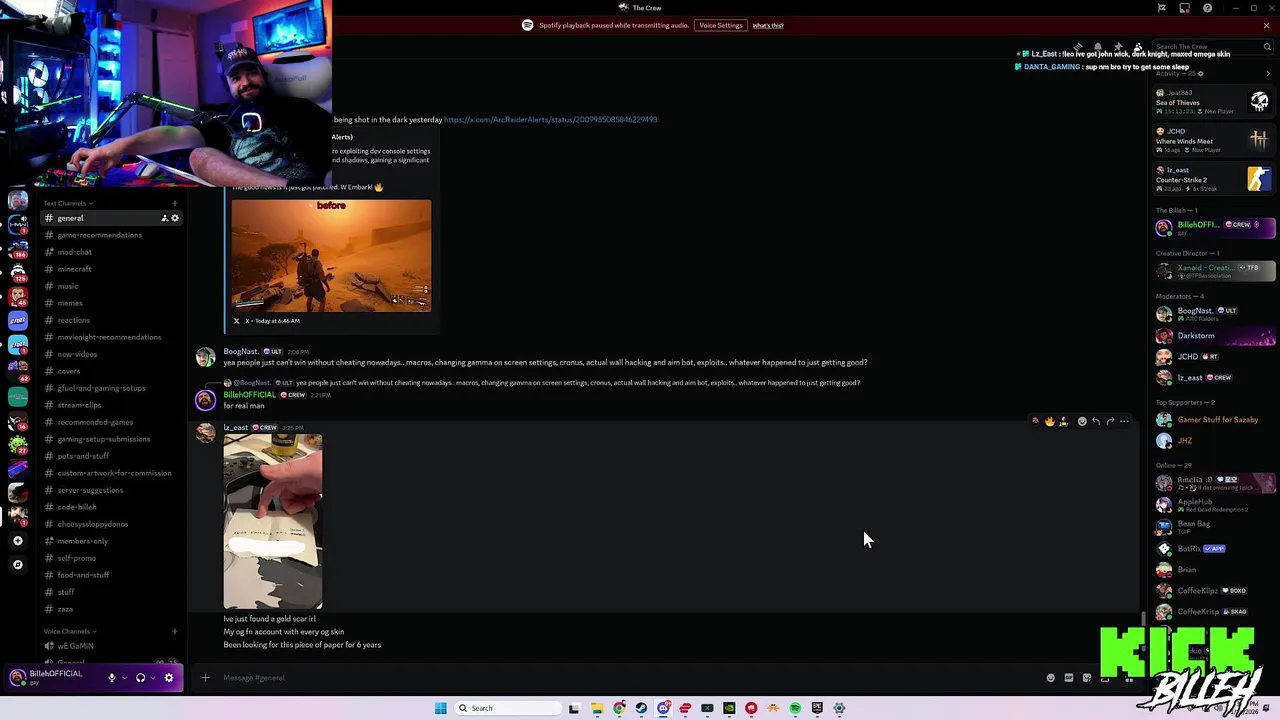Click the What's this? link
The image size is (1280, 720).
(x=768, y=25)
